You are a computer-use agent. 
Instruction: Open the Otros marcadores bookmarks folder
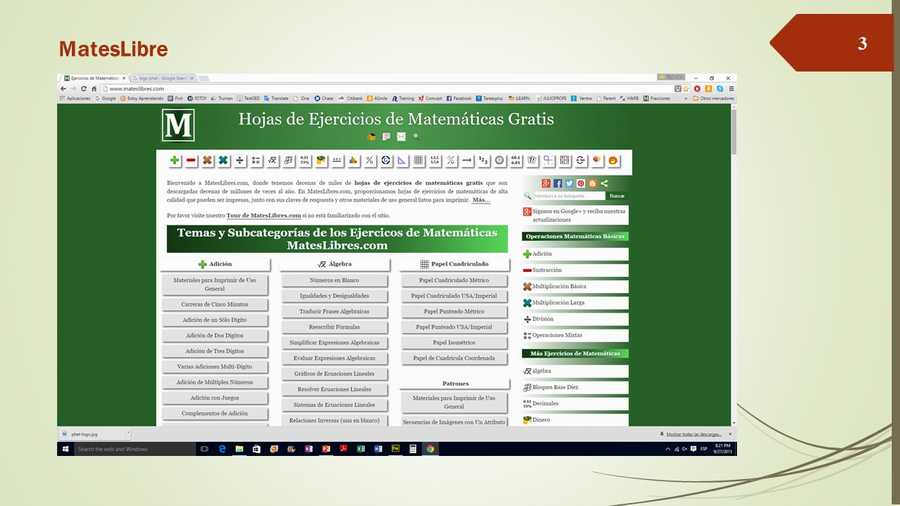click(713, 99)
